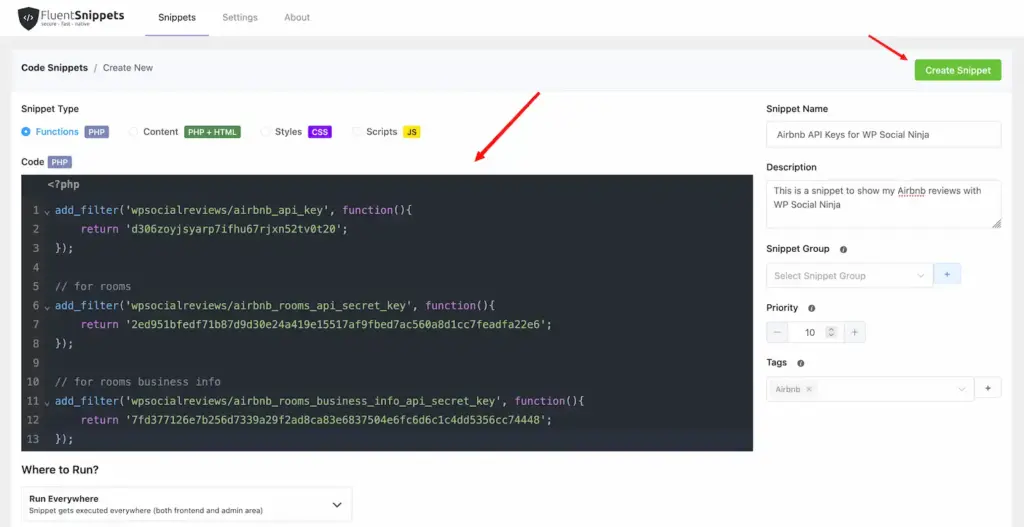Select Scripts JS snippet type
This screenshot has width=1024, height=527.
click(357, 132)
